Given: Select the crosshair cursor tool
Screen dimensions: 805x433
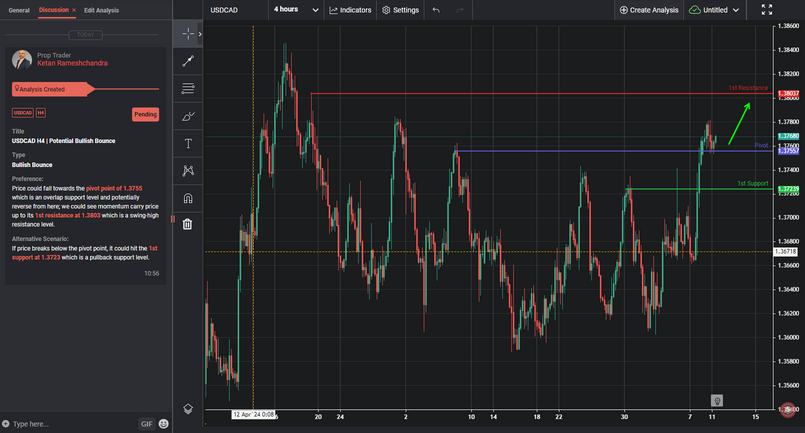Looking at the screenshot, I should 188,34.
